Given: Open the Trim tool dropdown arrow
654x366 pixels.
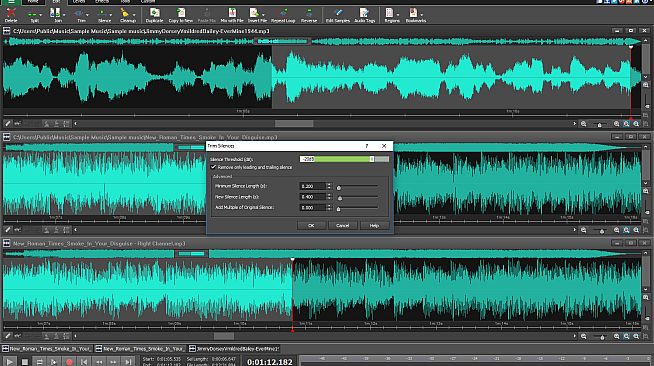Looking at the screenshot, I should [87, 15].
